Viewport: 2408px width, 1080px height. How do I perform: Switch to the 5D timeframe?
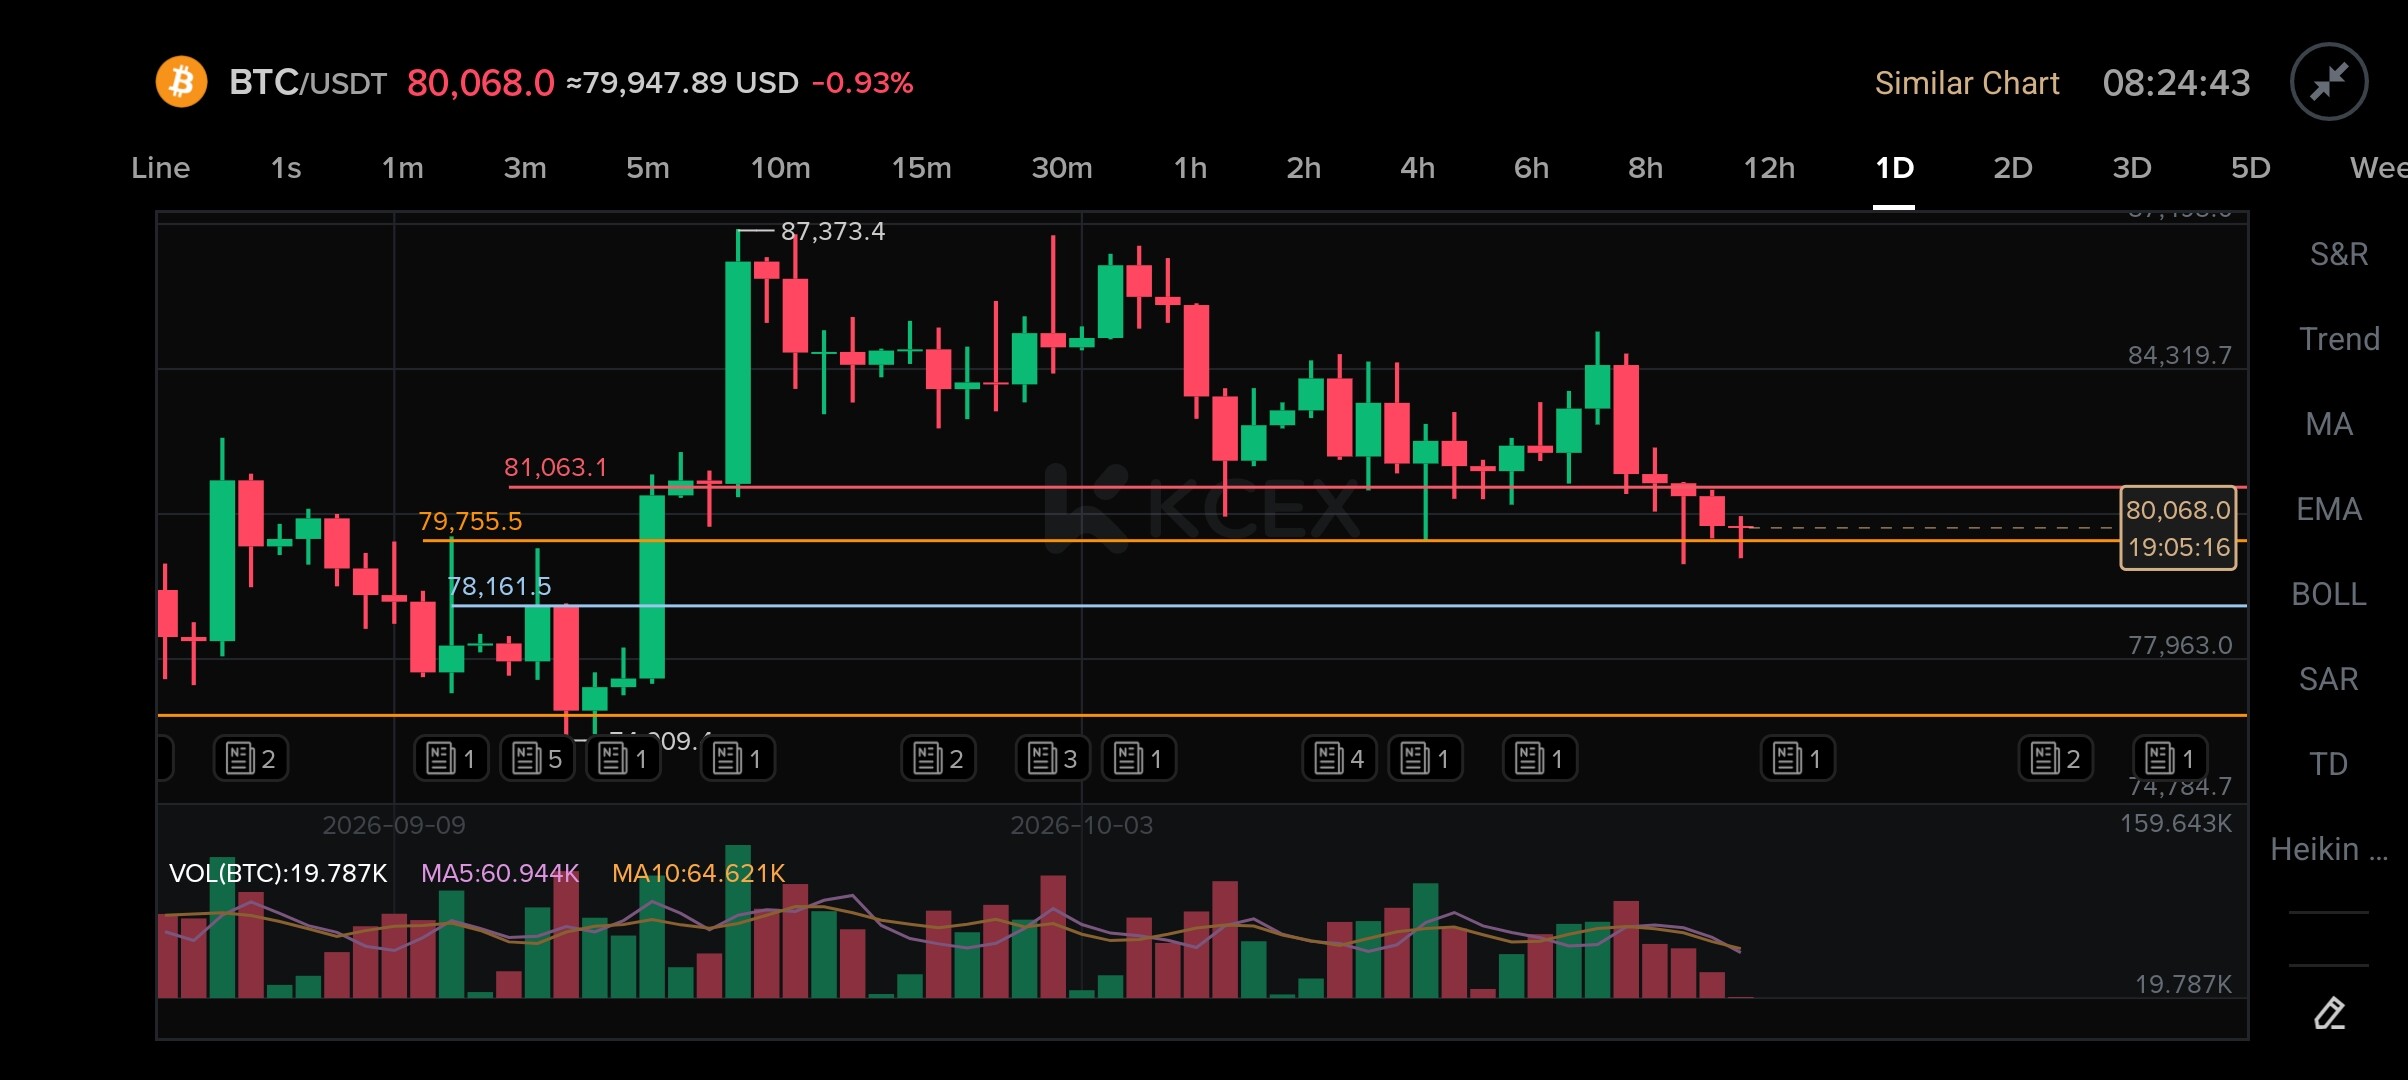pyautogui.click(x=2250, y=168)
